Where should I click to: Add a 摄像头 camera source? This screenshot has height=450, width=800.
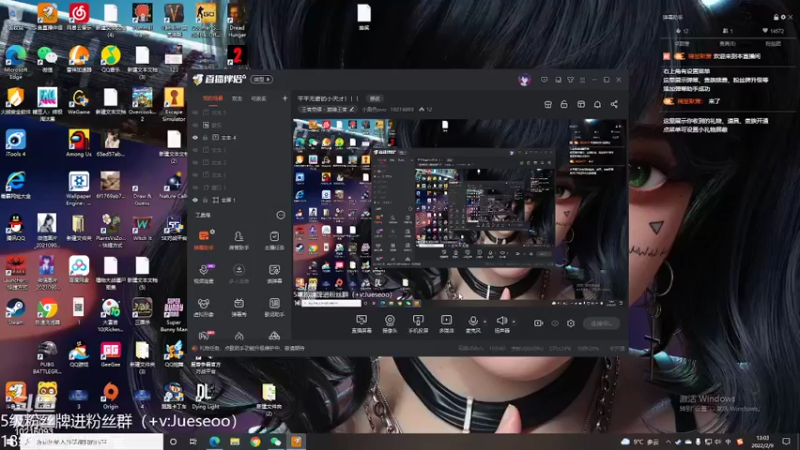(x=390, y=323)
